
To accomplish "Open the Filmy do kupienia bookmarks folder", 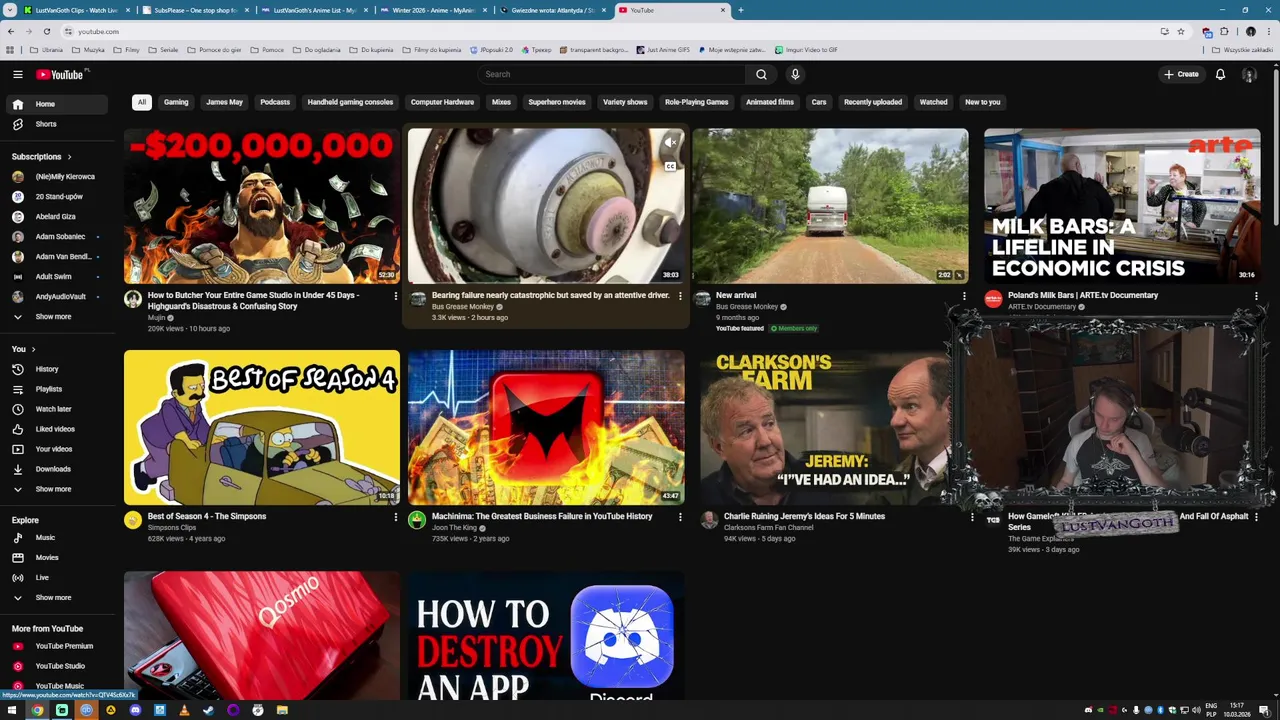I will point(431,49).
